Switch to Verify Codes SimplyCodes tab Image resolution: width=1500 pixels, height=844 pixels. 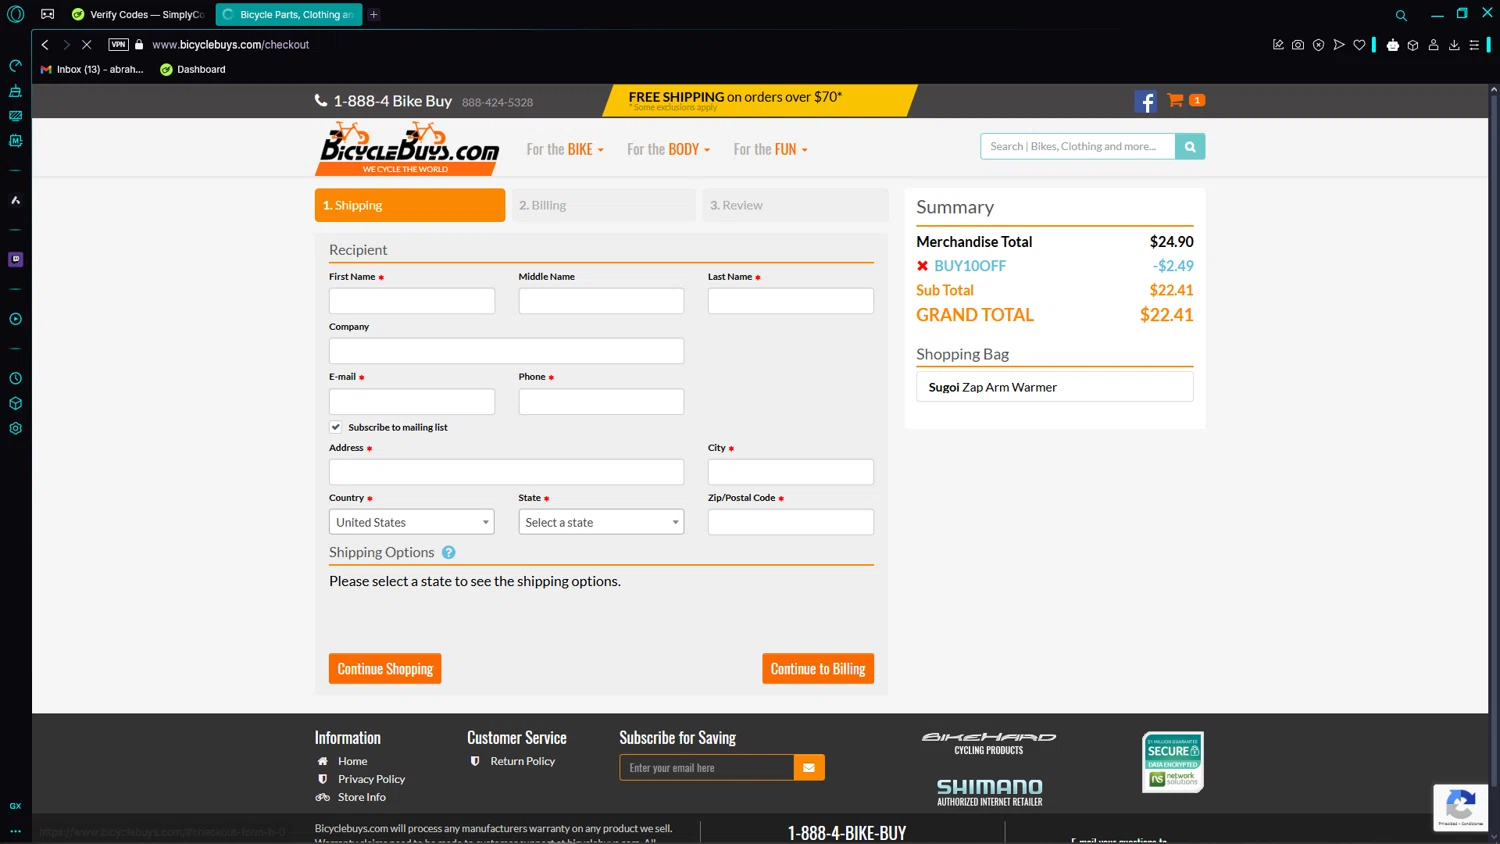click(x=138, y=15)
